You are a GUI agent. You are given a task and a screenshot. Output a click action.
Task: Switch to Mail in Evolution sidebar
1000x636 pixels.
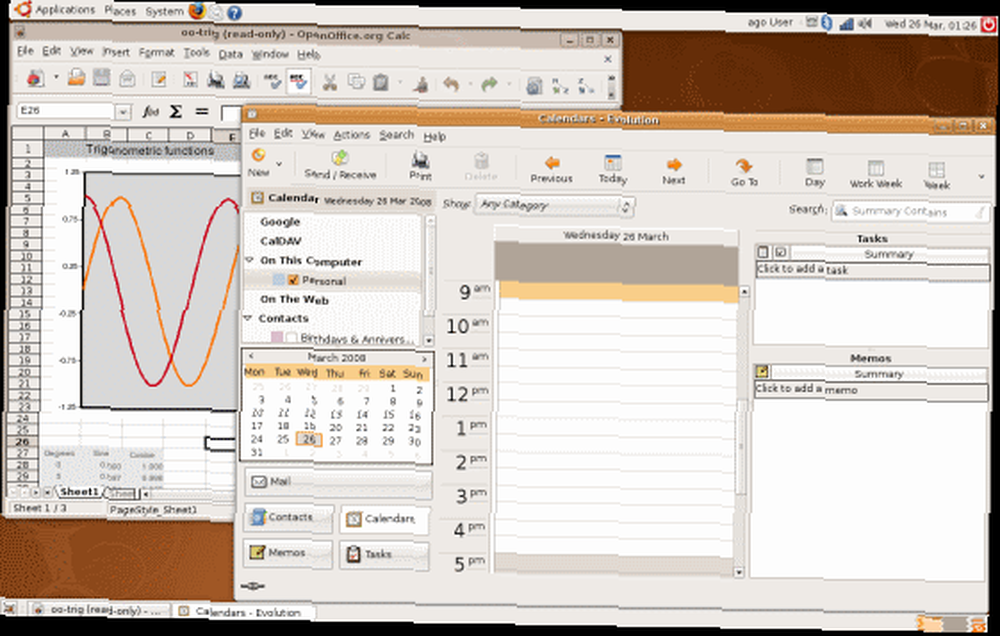pos(338,482)
